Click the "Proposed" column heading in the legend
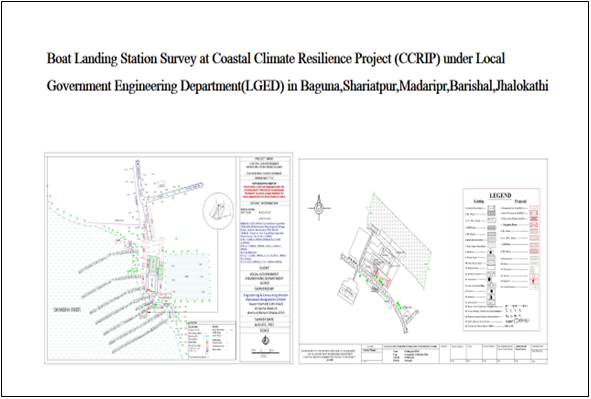Viewport: 591px width, 399px height. (x=521, y=202)
